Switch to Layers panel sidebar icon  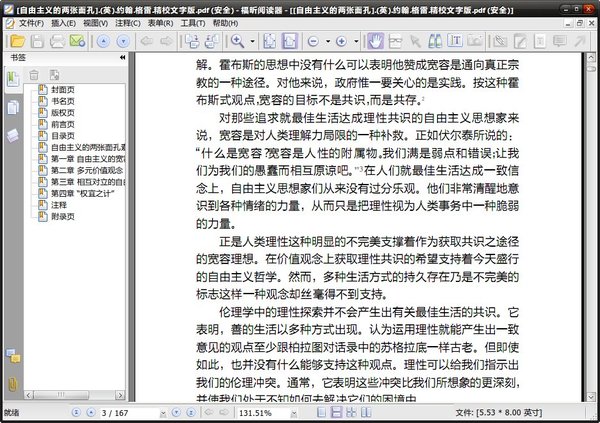click(13, 136)
